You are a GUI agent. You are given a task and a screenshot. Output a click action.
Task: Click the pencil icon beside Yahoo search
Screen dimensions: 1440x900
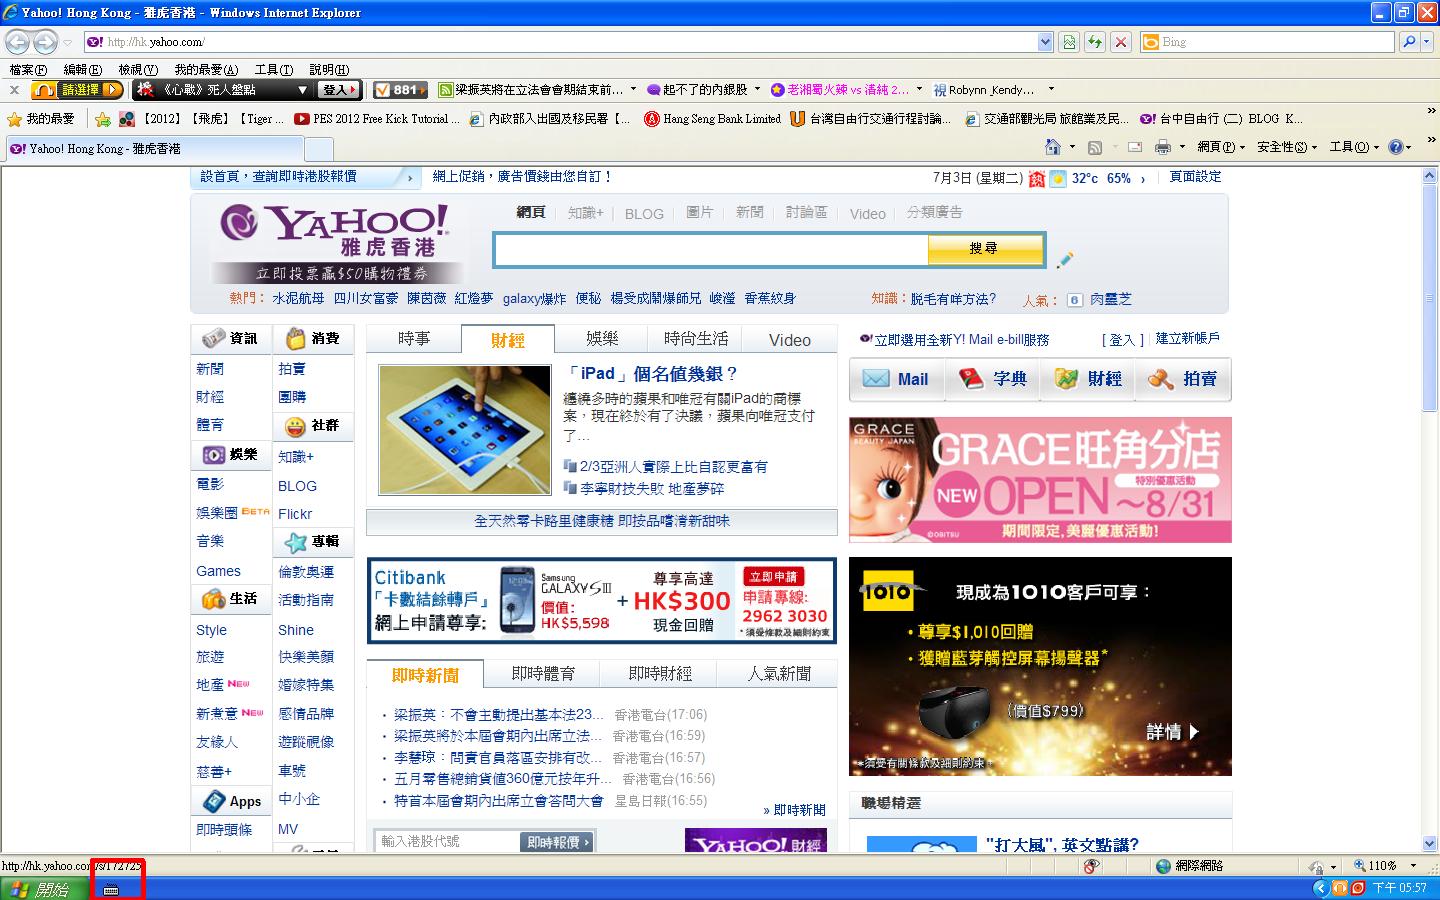tap(1065, 259)
